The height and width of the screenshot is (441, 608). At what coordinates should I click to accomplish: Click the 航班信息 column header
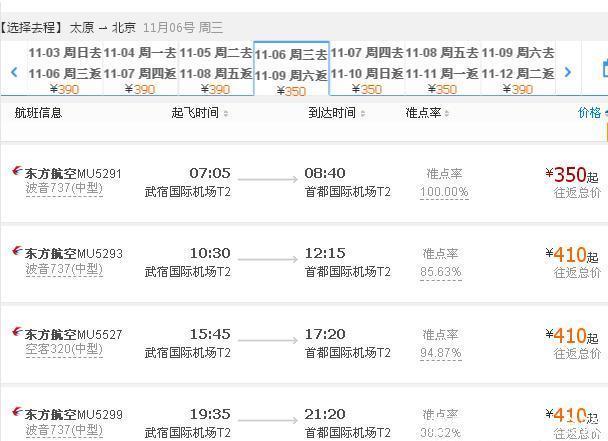coord(38,113)
